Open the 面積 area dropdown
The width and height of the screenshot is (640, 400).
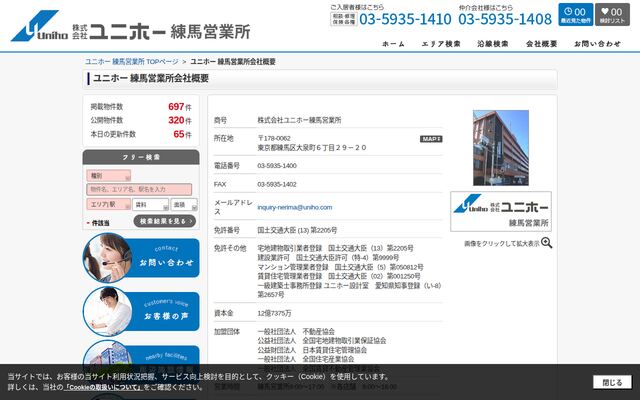184,205
